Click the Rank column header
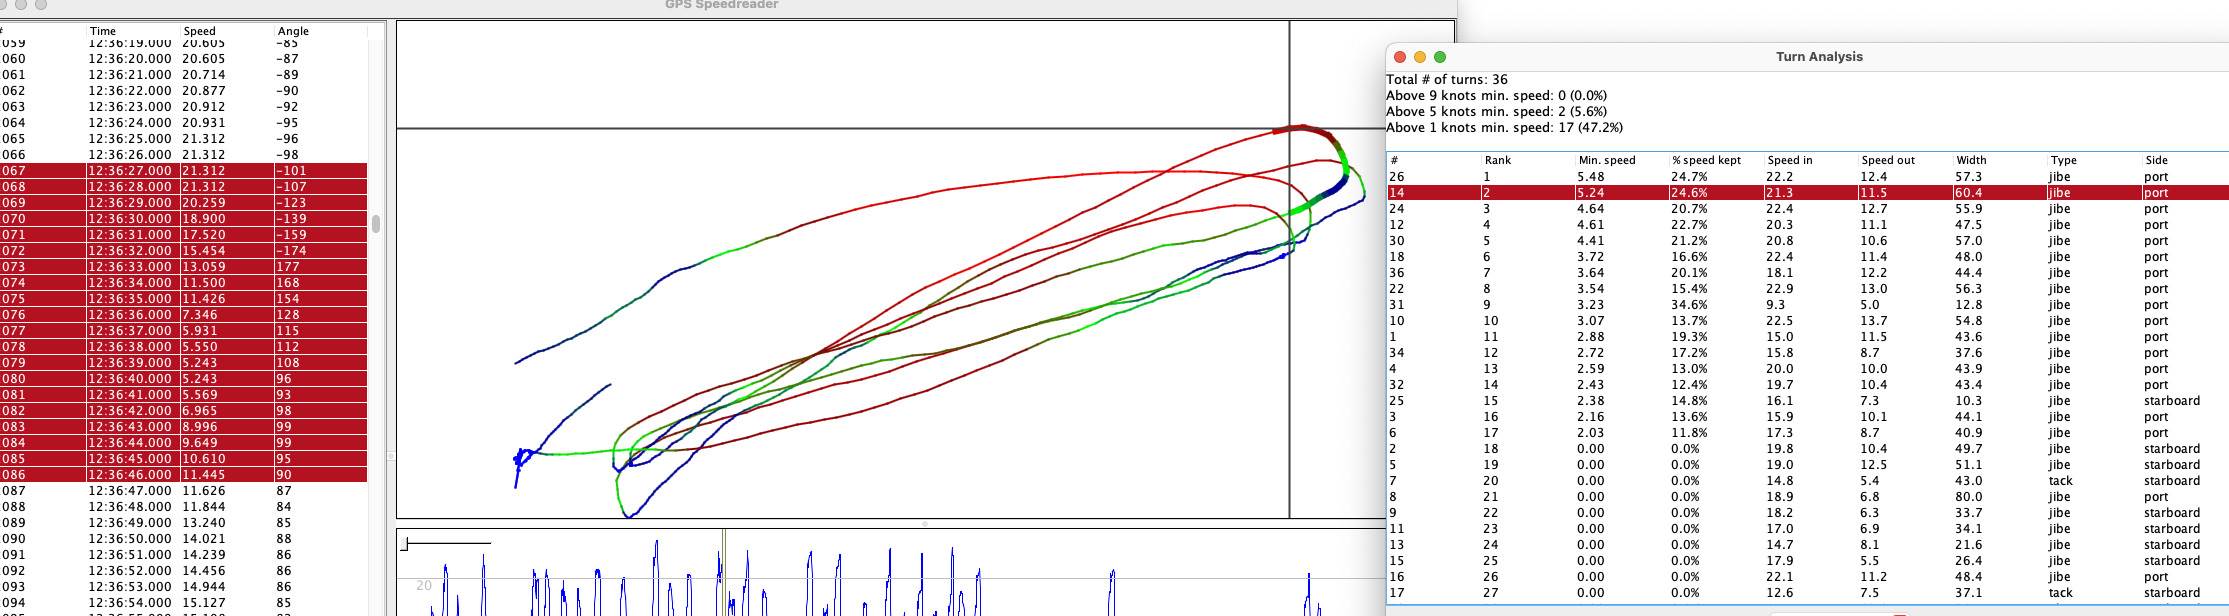2229x616 pixels. tap(1498, 160)
